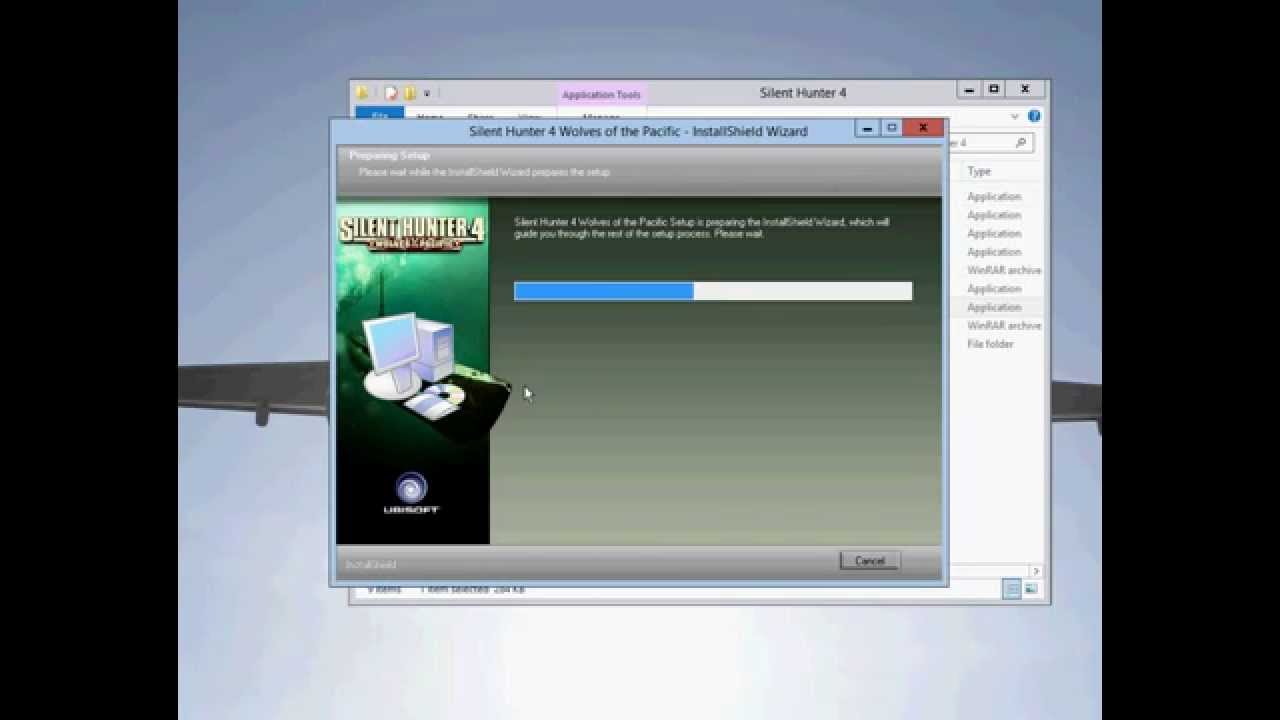Select the Application Tools ribbon tab
This screenshot has height=720, width=1280.
(601, 95)
